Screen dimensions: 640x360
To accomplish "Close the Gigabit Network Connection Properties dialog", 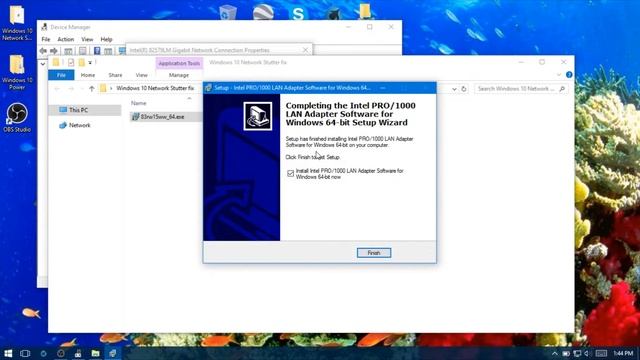I will click(305, 50).
